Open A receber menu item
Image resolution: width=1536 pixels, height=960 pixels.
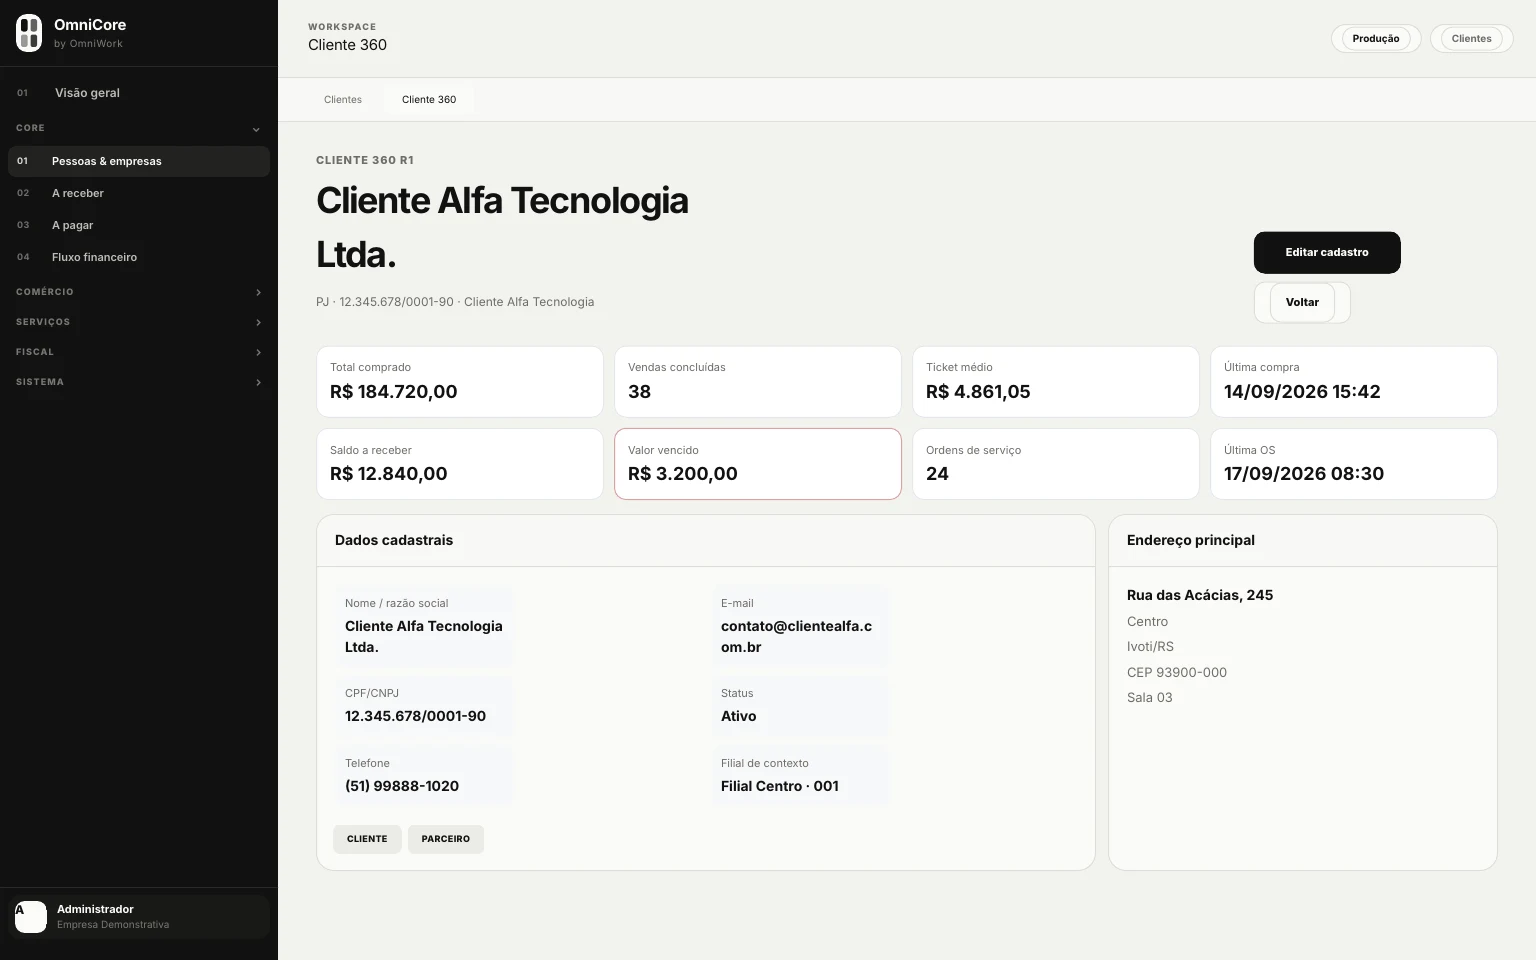138,193
